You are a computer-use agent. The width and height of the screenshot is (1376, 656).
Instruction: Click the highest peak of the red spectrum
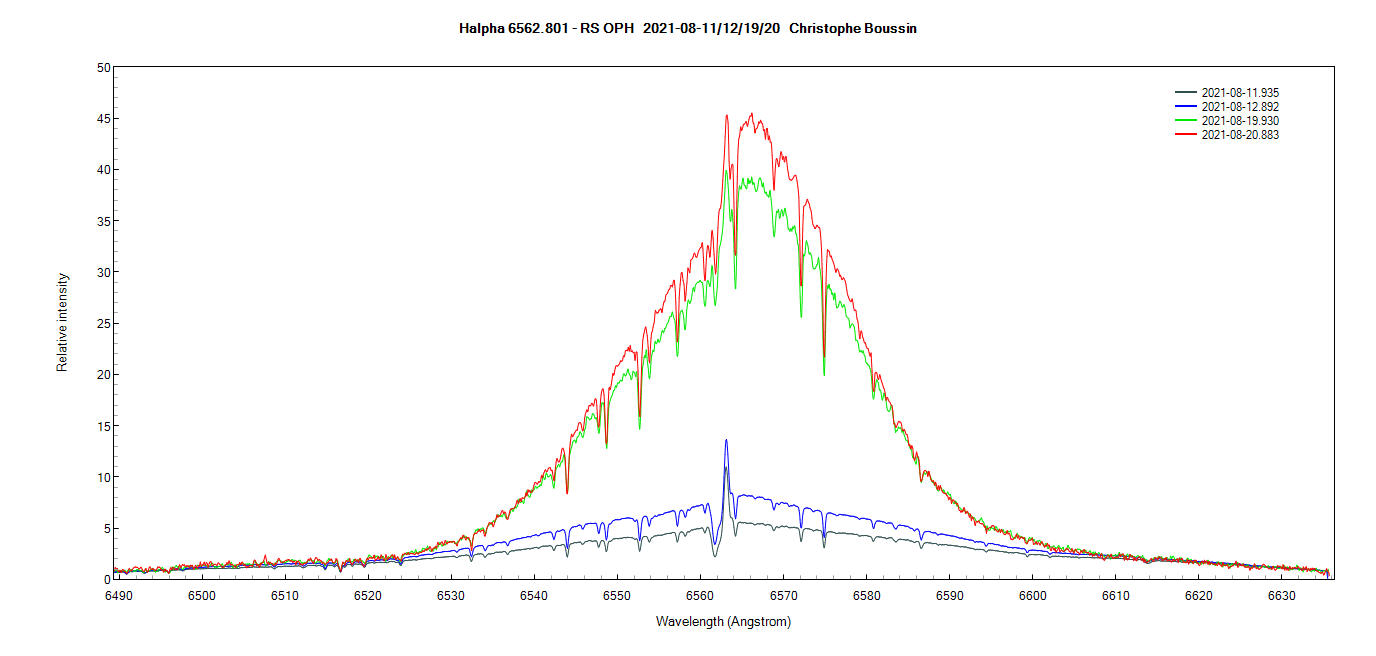pyautogui.click(x=751, y=114)
